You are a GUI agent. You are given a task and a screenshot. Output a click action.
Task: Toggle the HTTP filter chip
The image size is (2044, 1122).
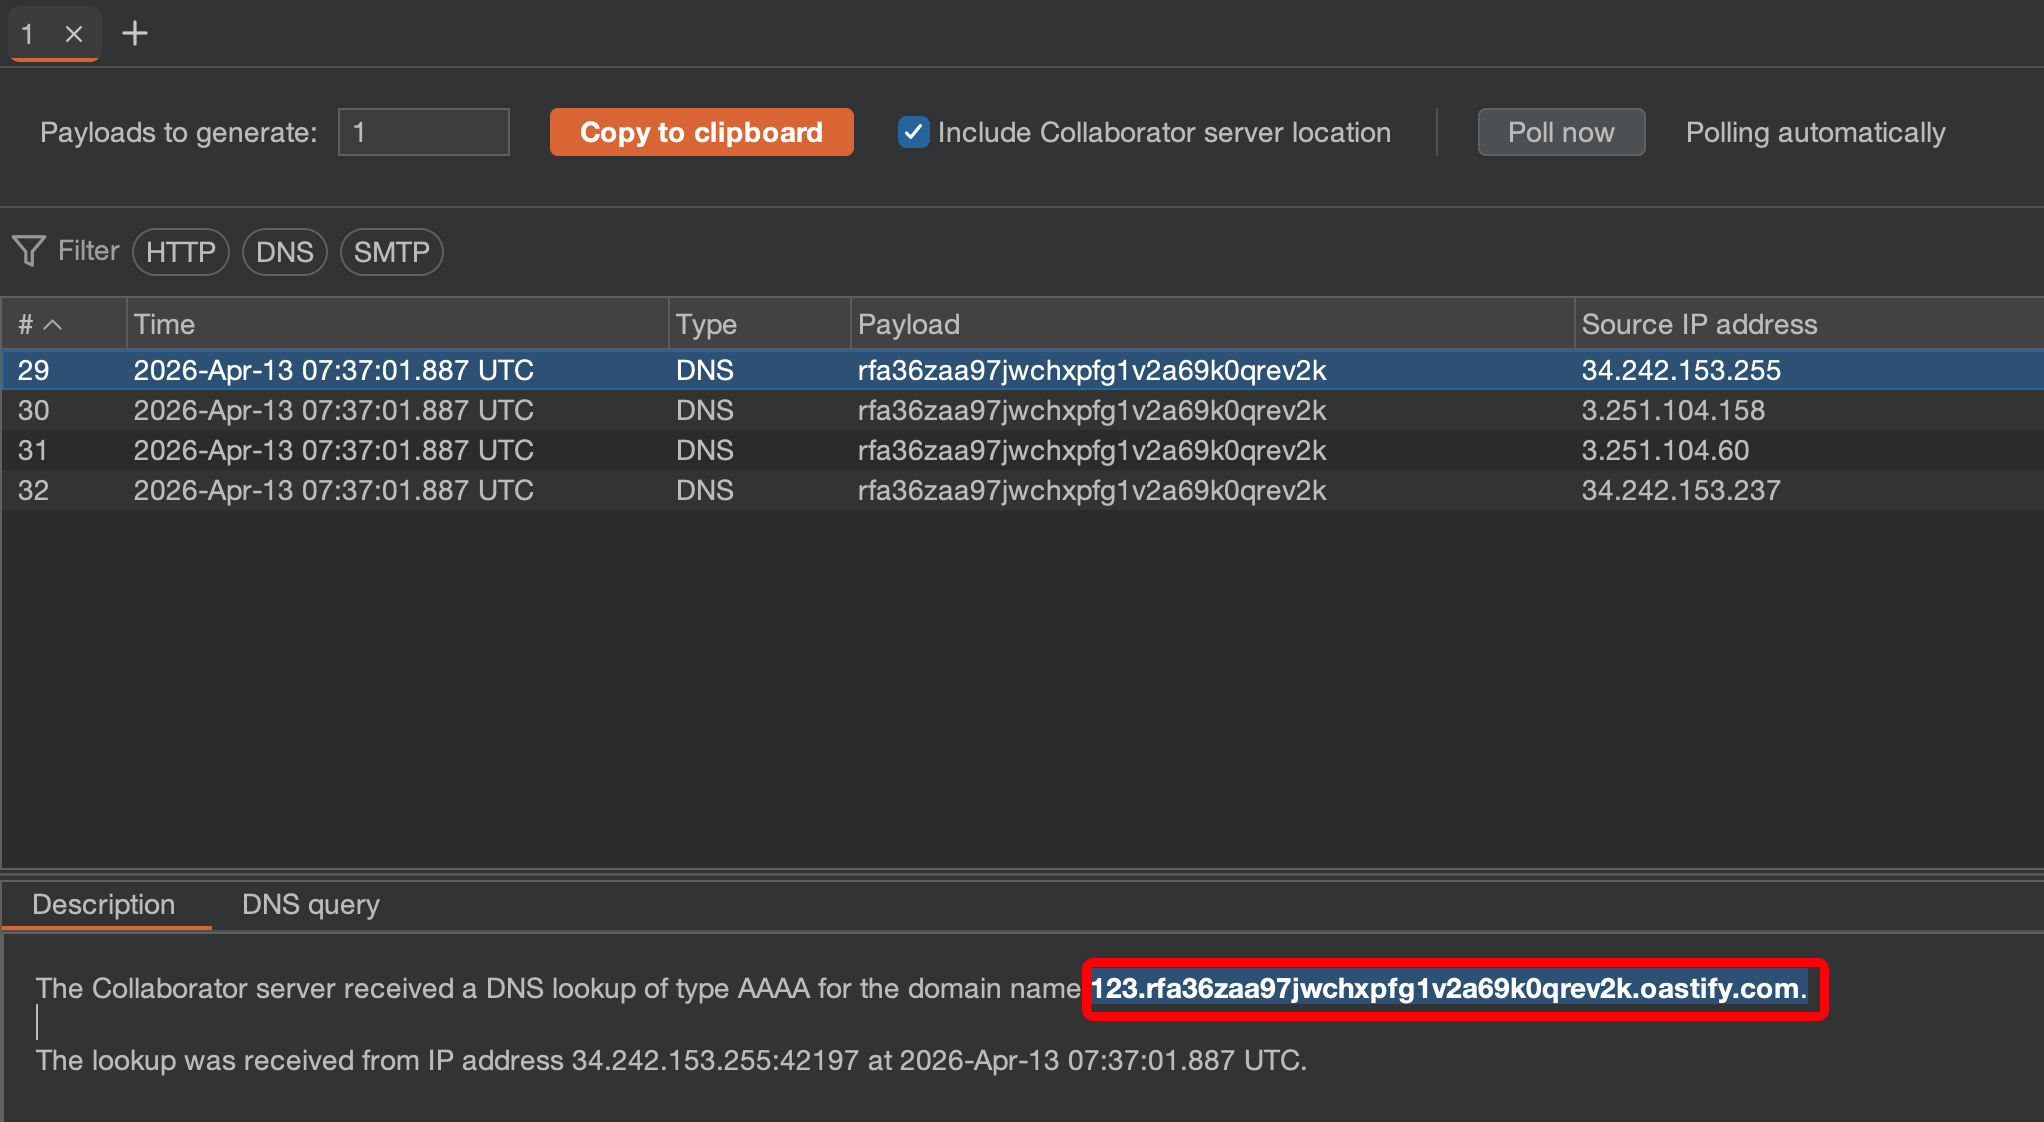pos(181,252)
